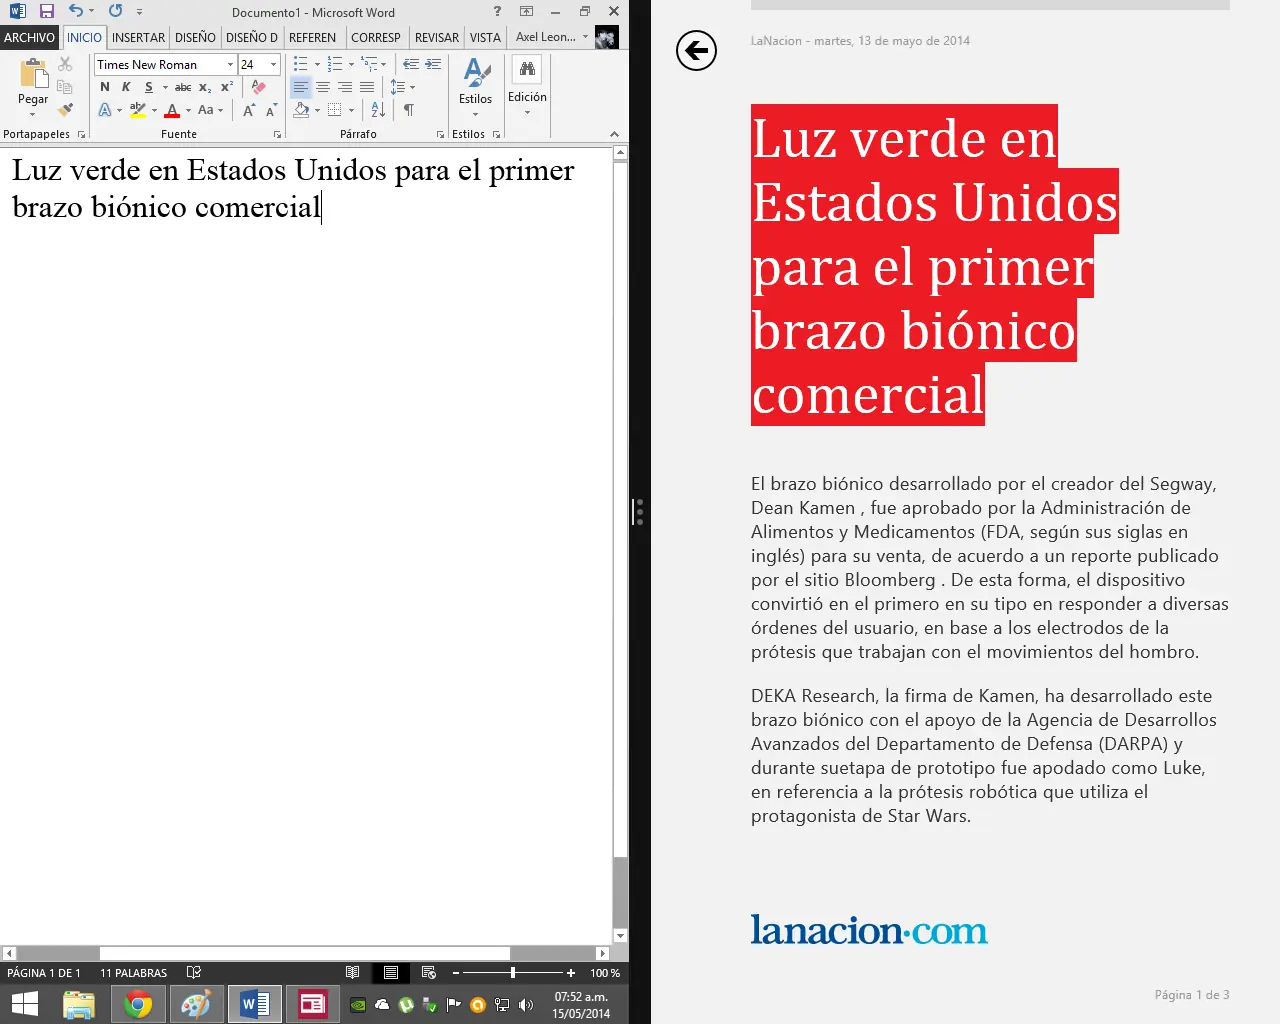Increase font size with the A-up icon
Image resolution: width=1280 pixels, height=1024 pixels.
pyautogui.click(x=249, y=110)
